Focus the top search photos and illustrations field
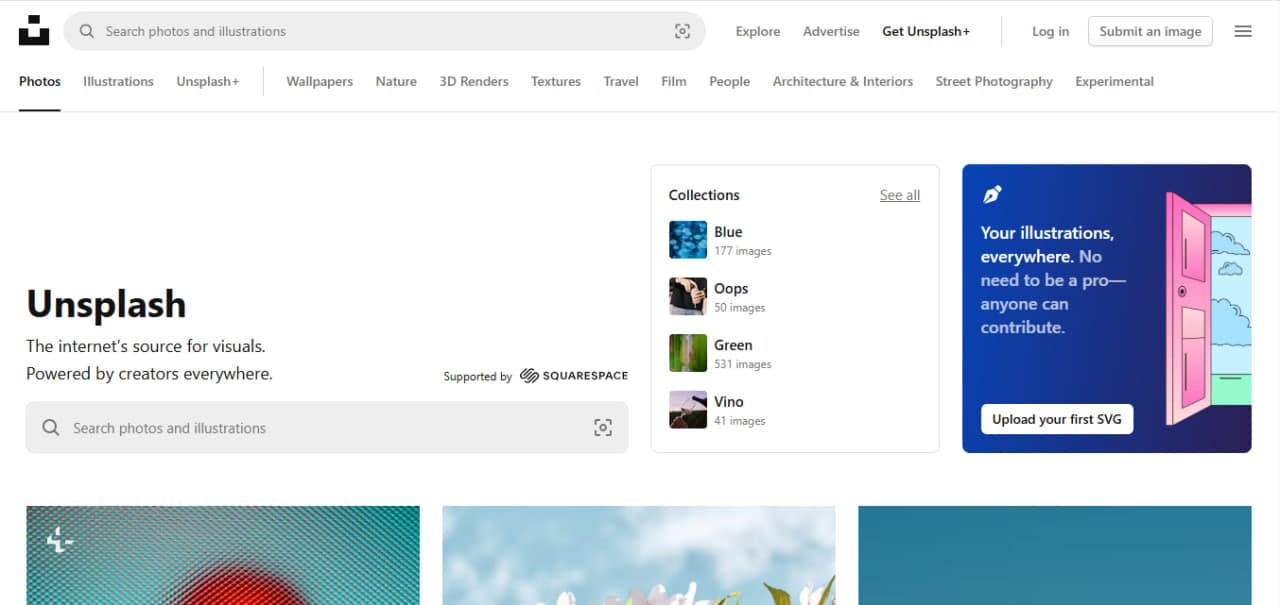This screenshot has width=1280, height=605. 384,31
